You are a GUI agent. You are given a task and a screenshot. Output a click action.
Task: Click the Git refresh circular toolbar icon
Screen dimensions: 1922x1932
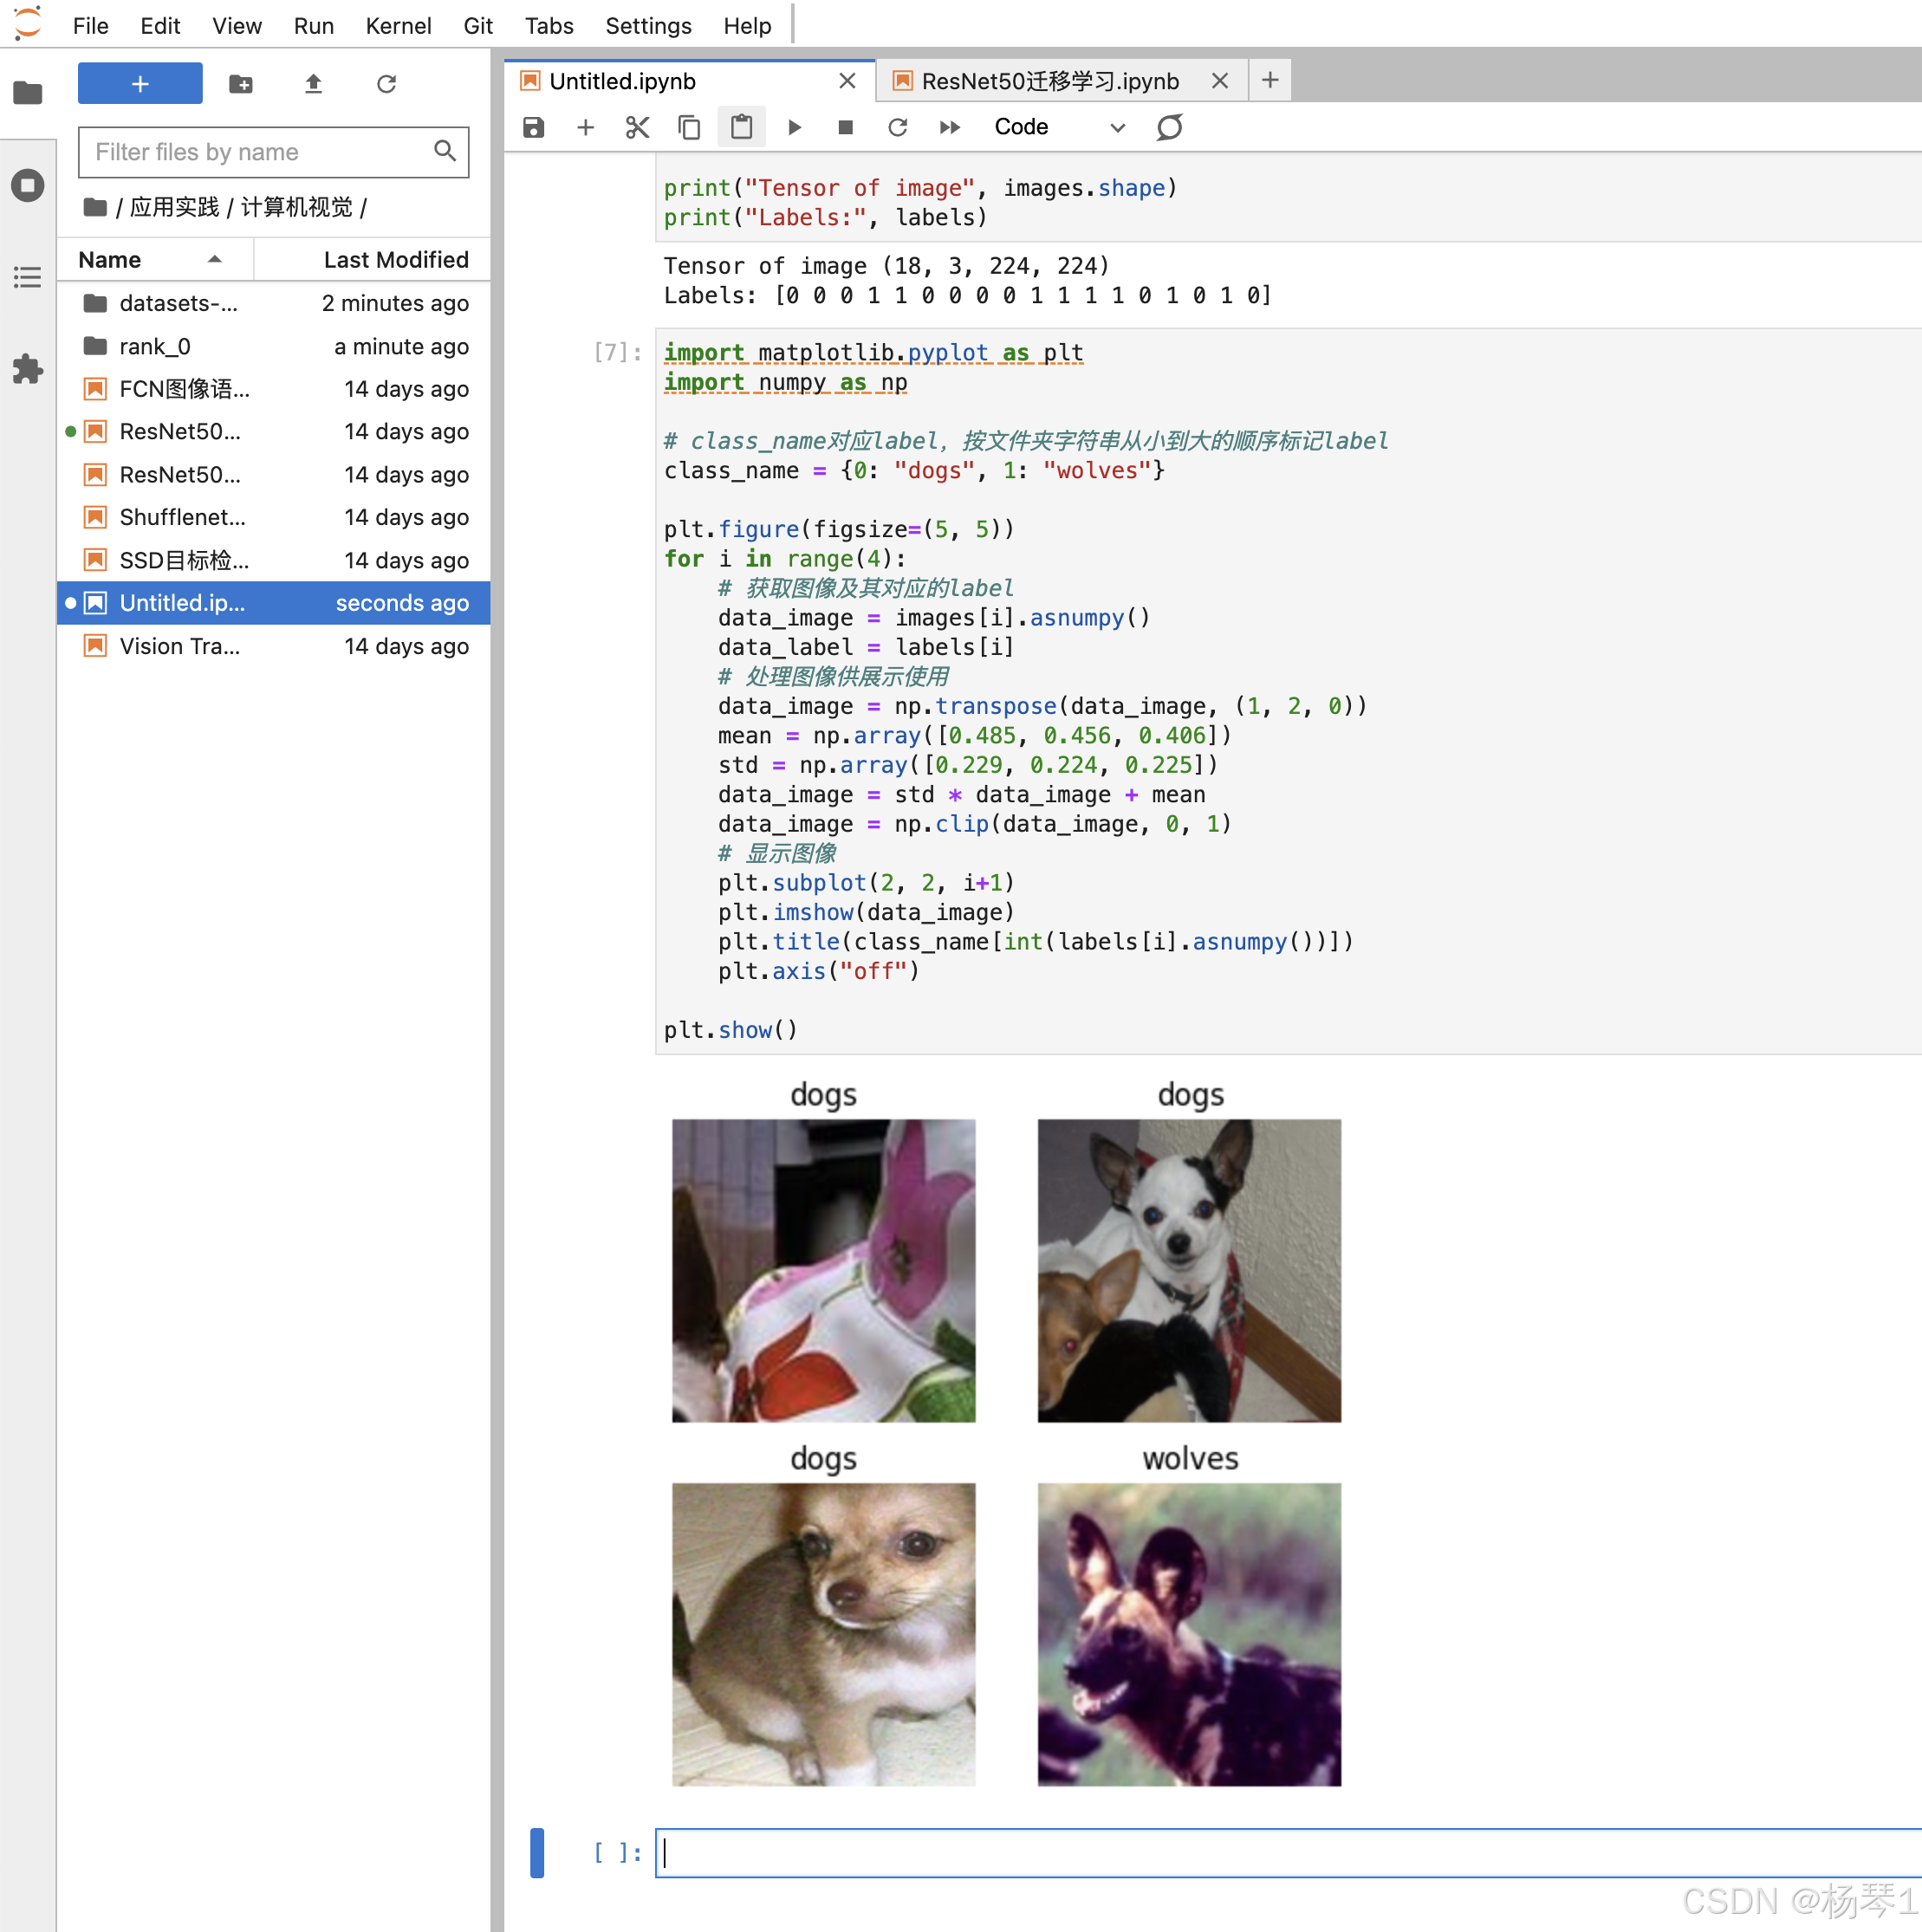[x=1170, y=127]
